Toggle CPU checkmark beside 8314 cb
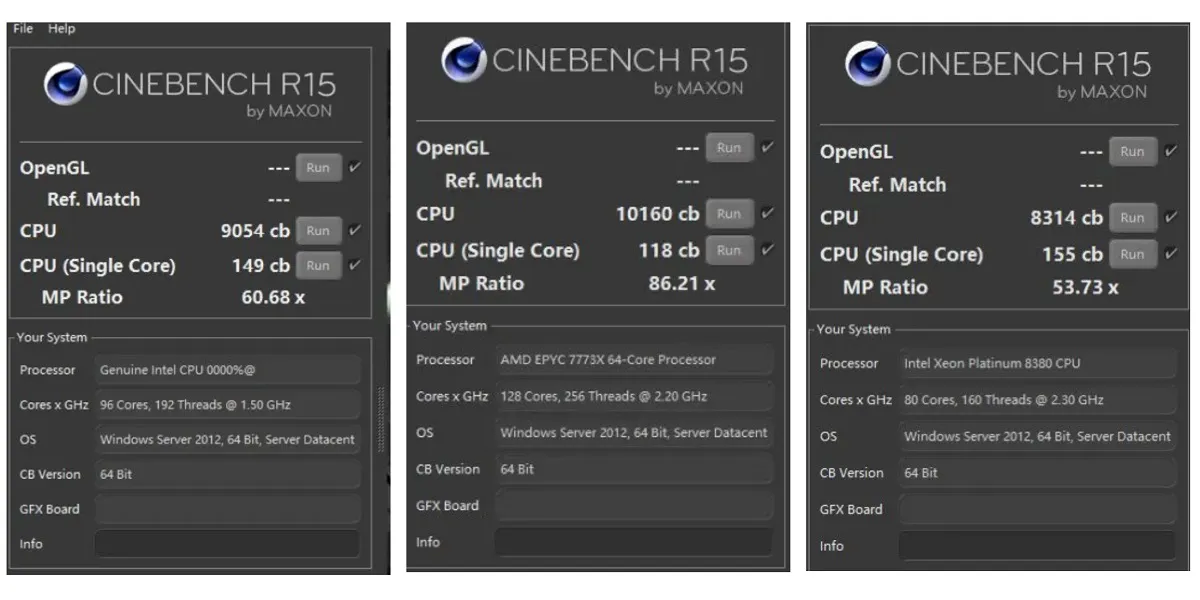Viewport: 1200px width, 600px height. [x=1171, y=218]
